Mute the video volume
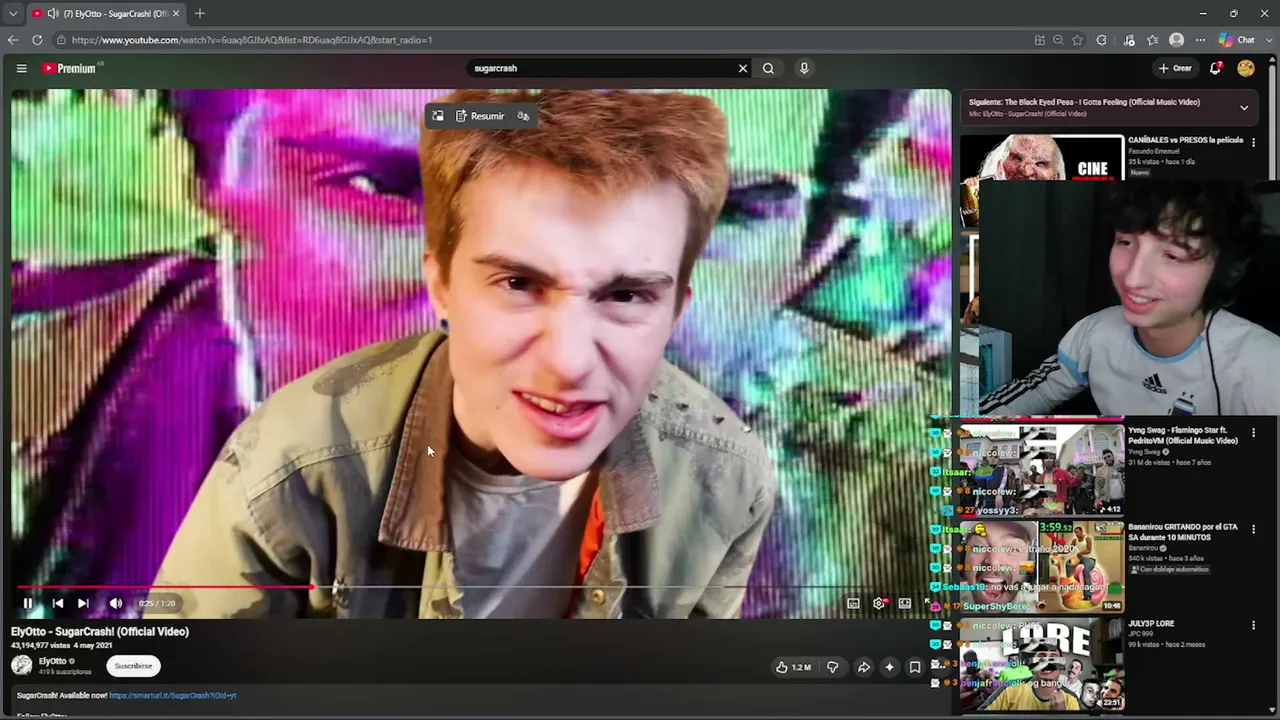This screenshot has height=720, width=1280. 115,603
